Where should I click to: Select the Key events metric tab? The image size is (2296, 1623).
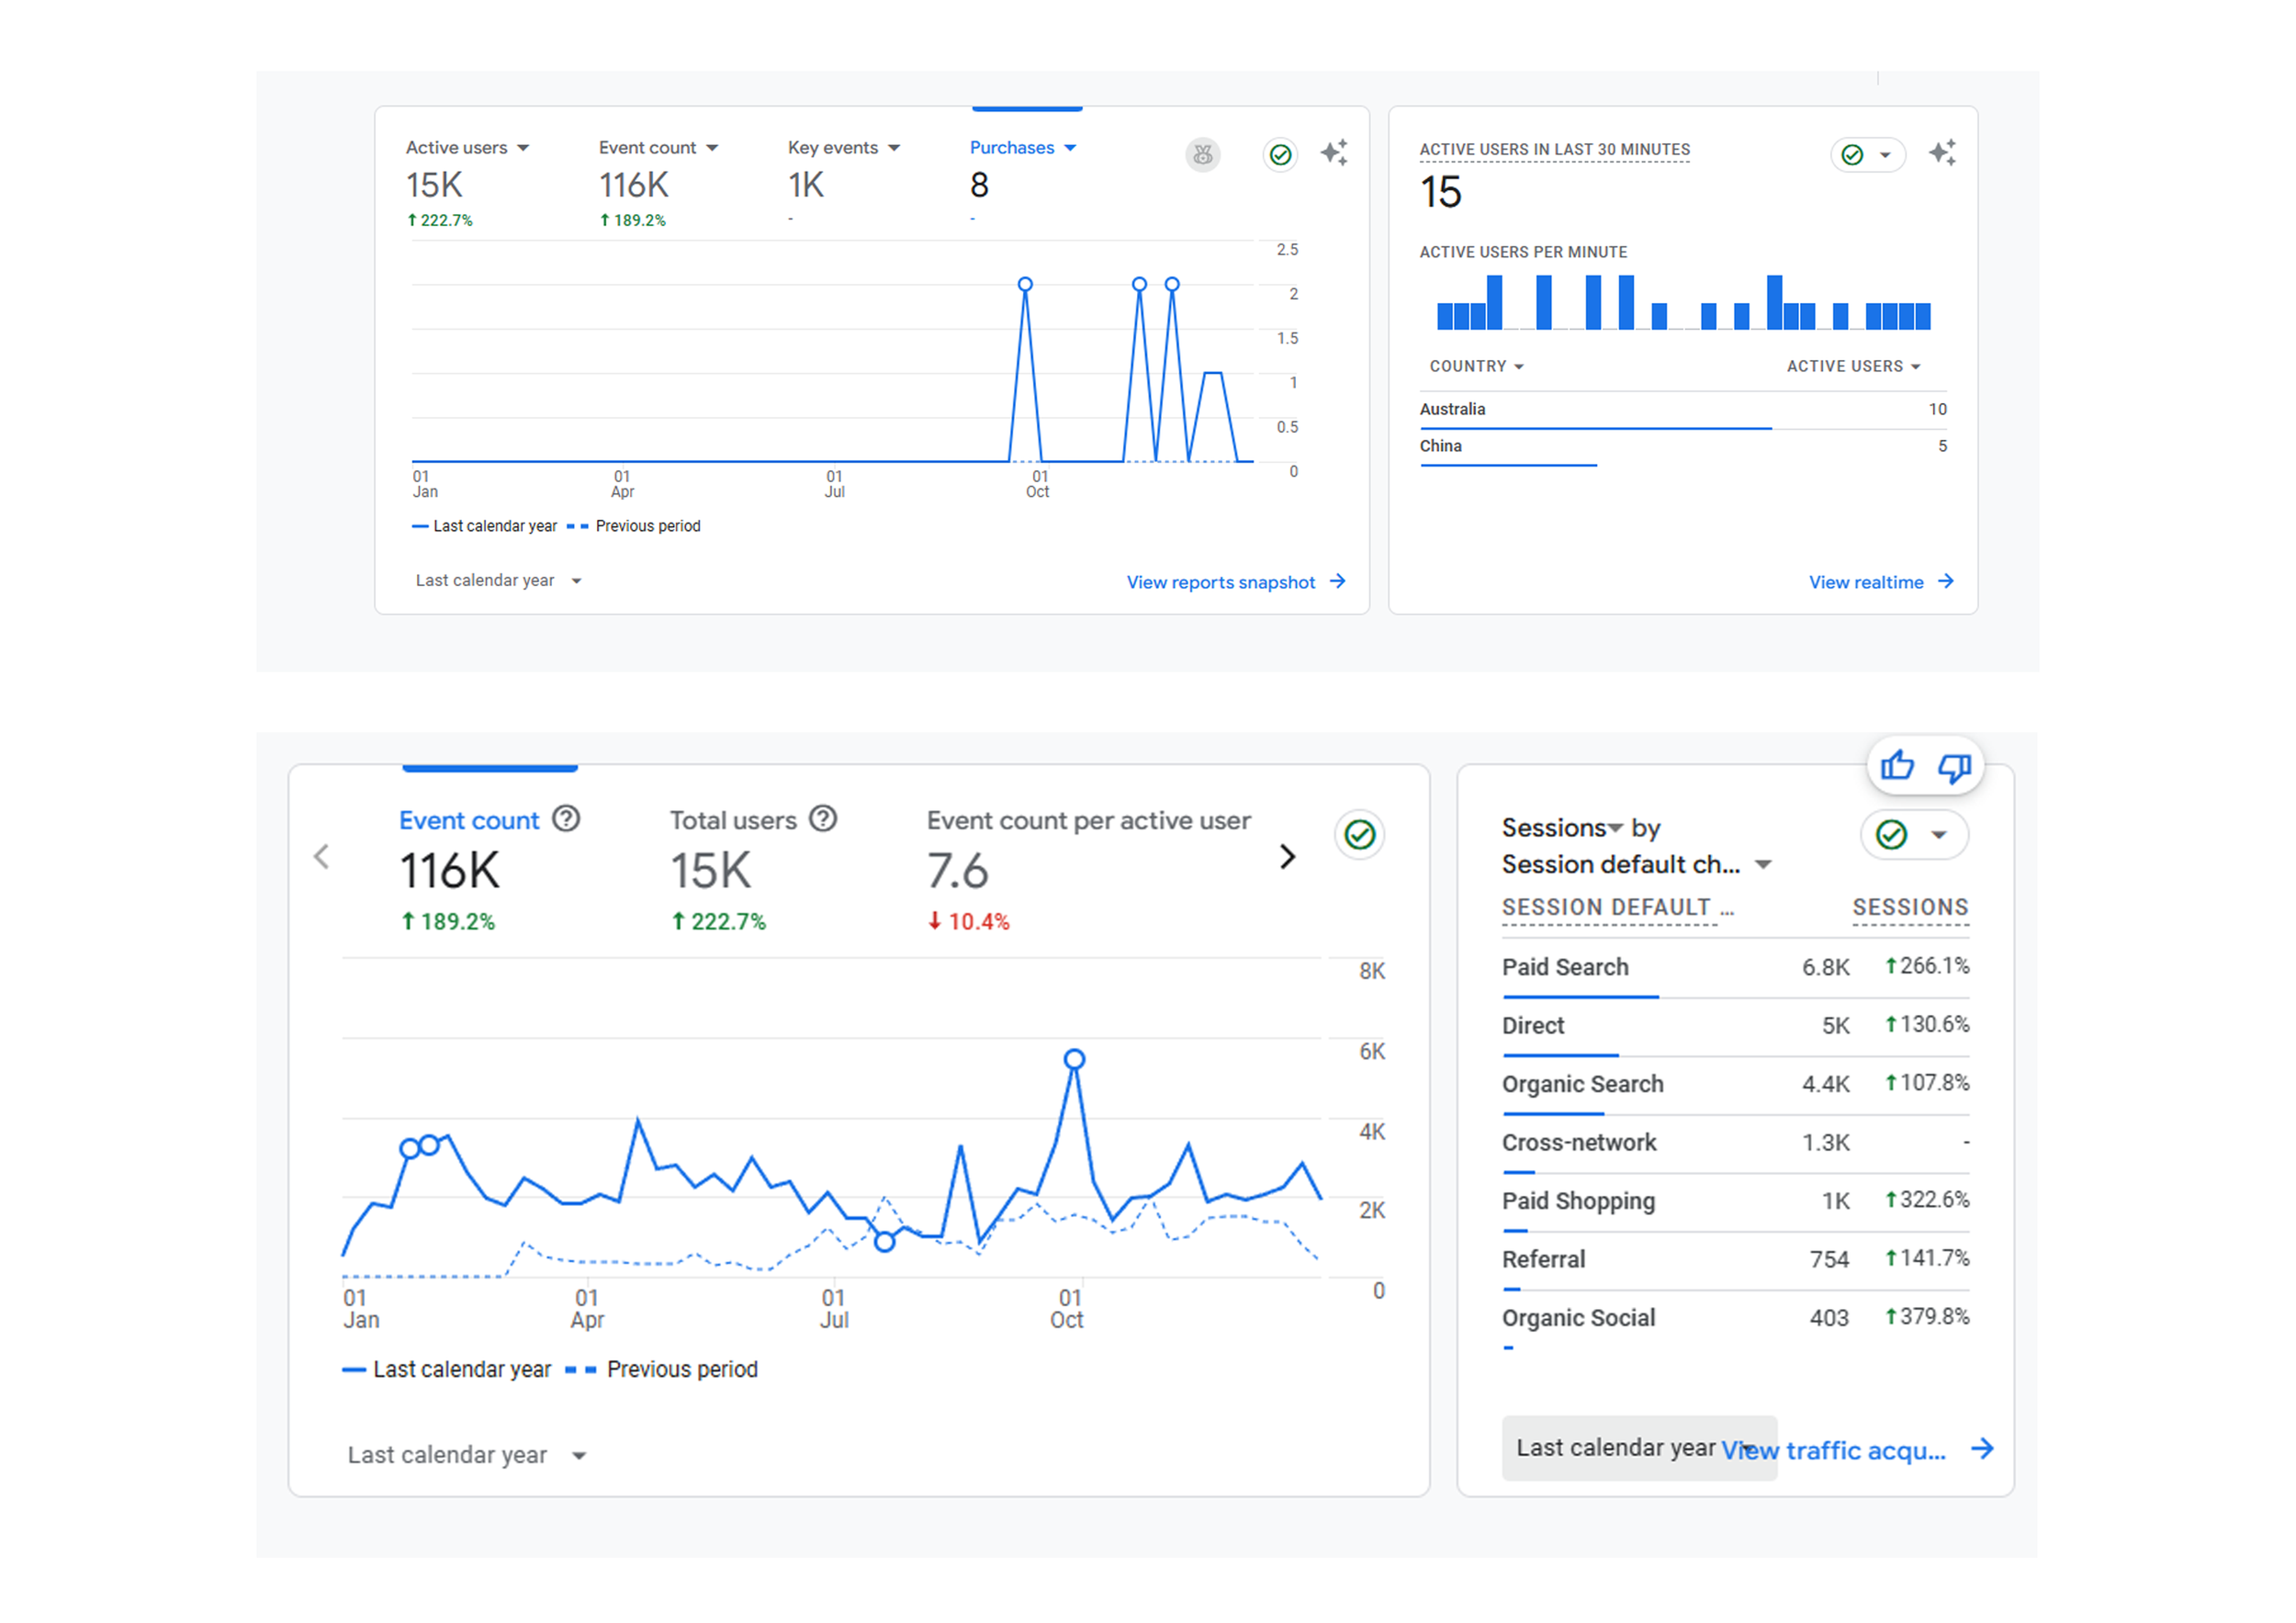[x=832, y=148]
